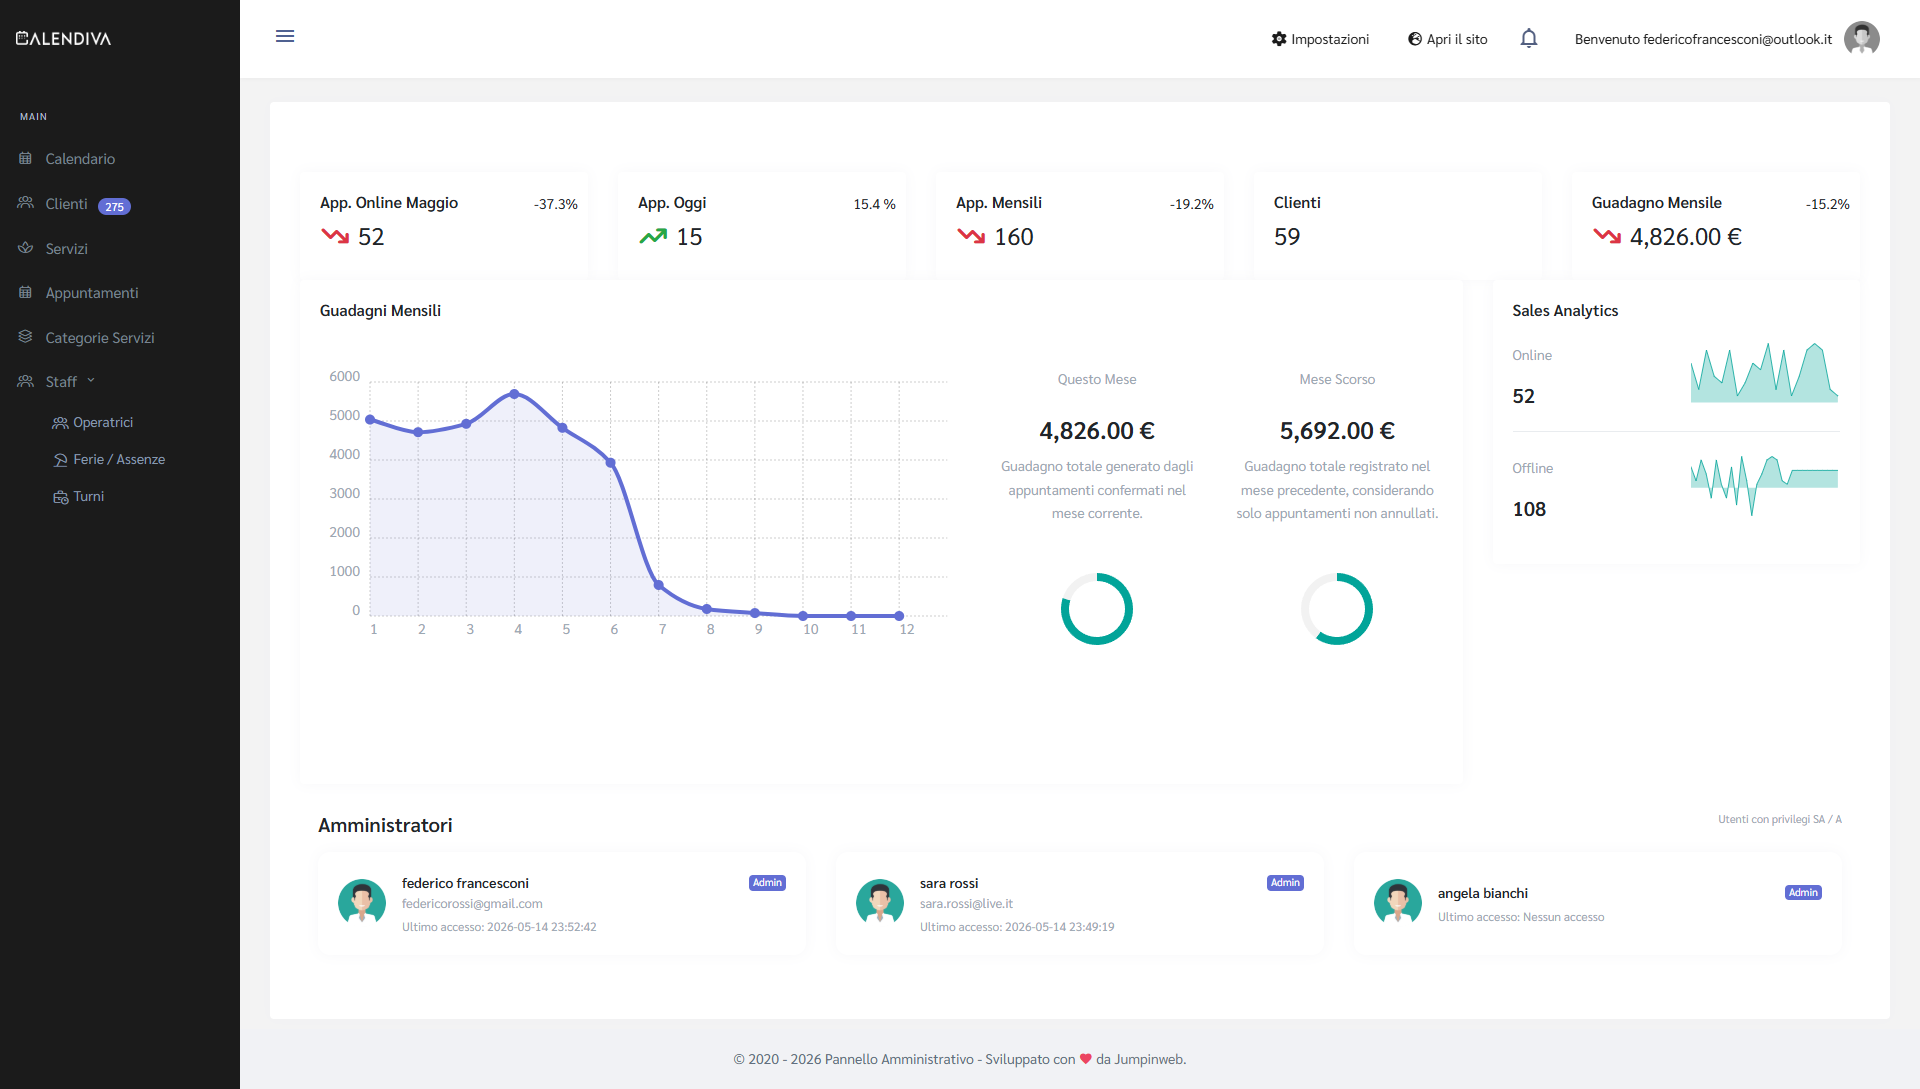Click Admin badge on federico francesconi card
The image size is (1920, 1089).
(x=767, y=883)
